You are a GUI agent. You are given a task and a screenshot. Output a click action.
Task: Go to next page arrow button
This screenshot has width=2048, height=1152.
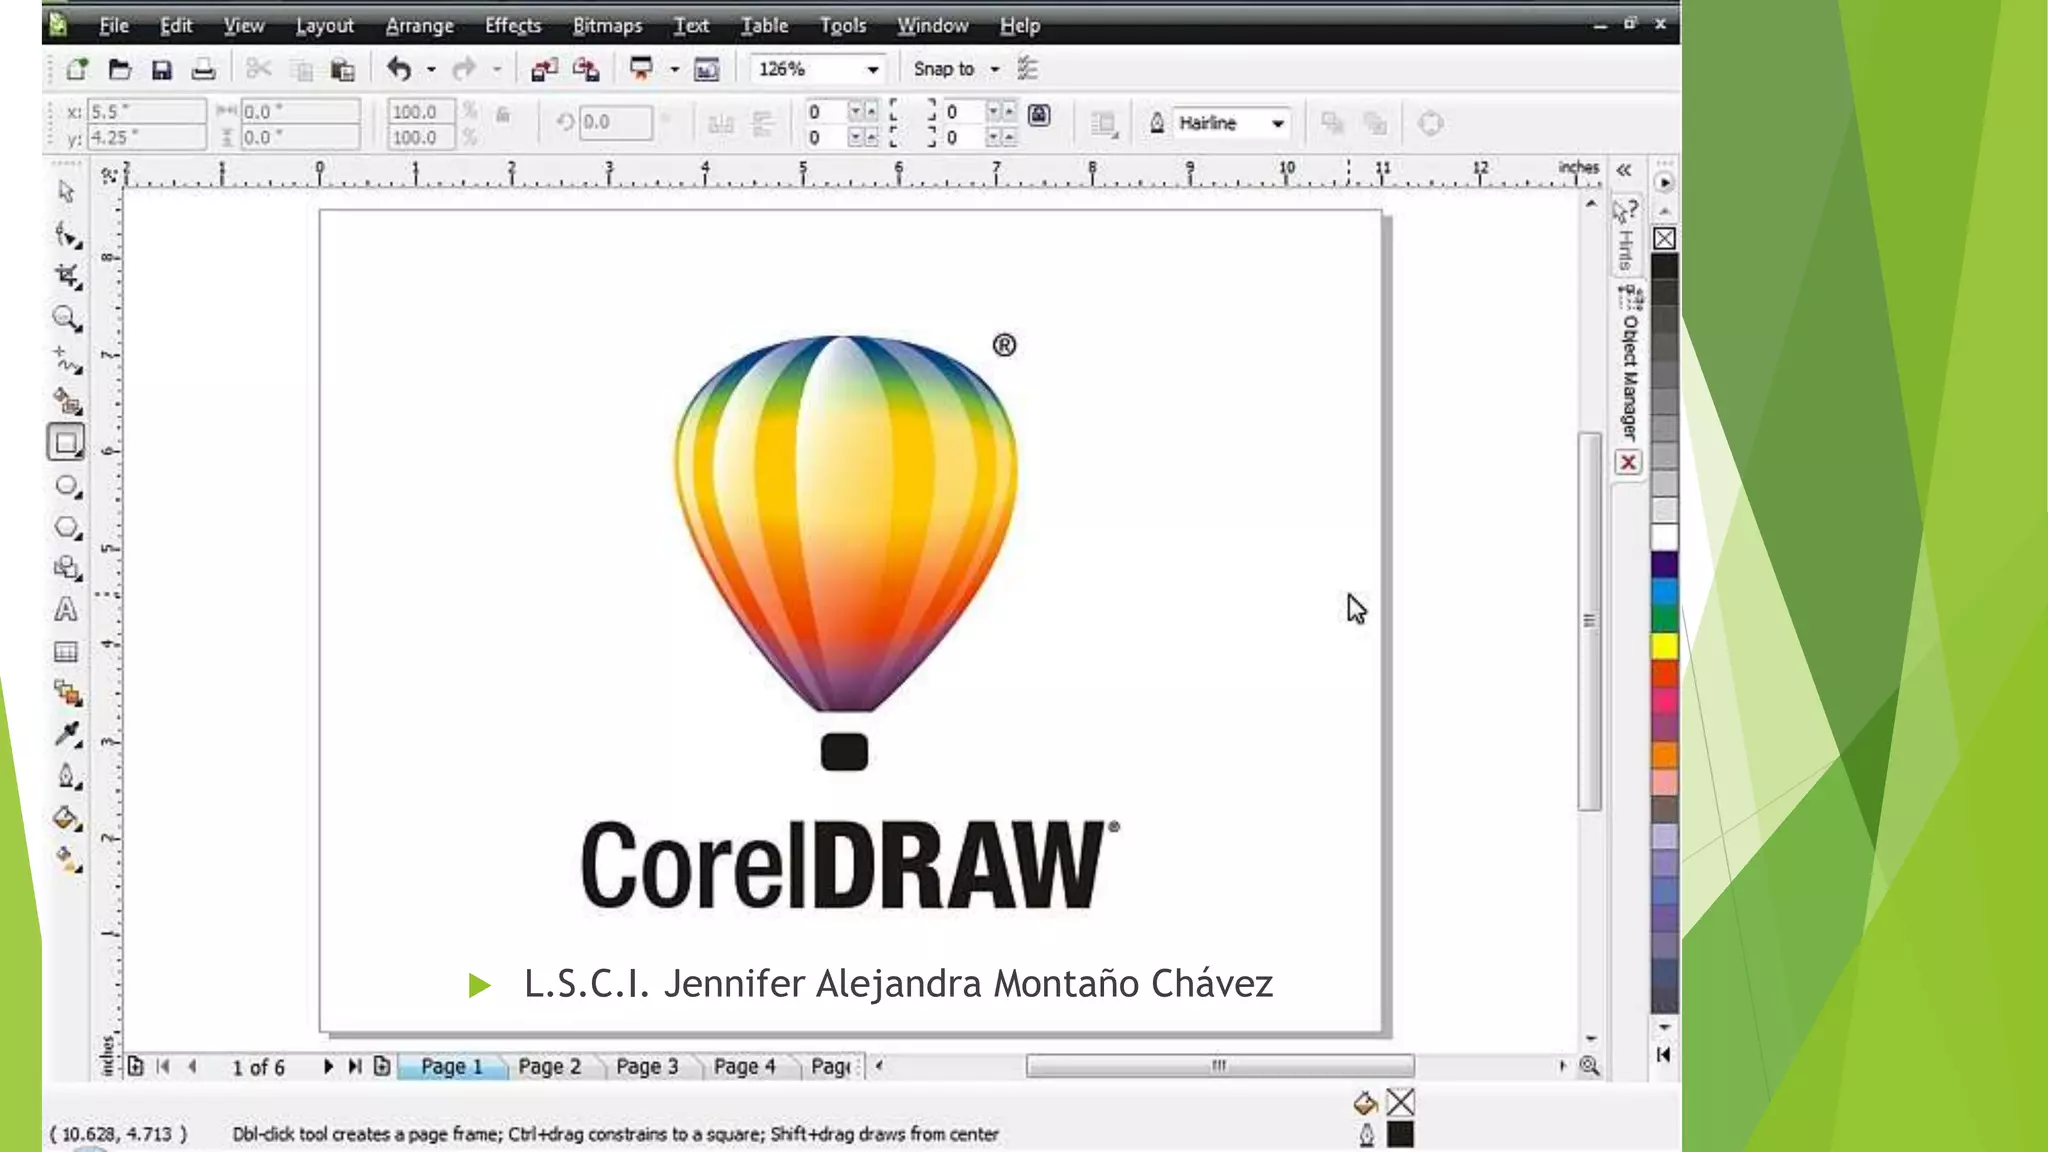328,1066
